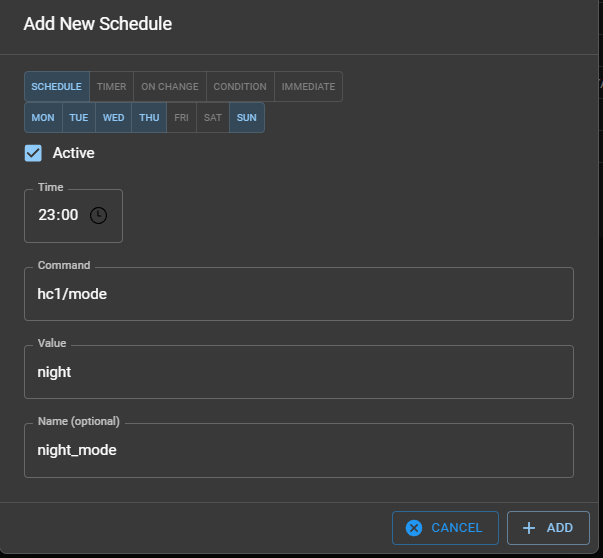Enable the SAT day toggle
The image size is (603, 558).
pos(213,118)
